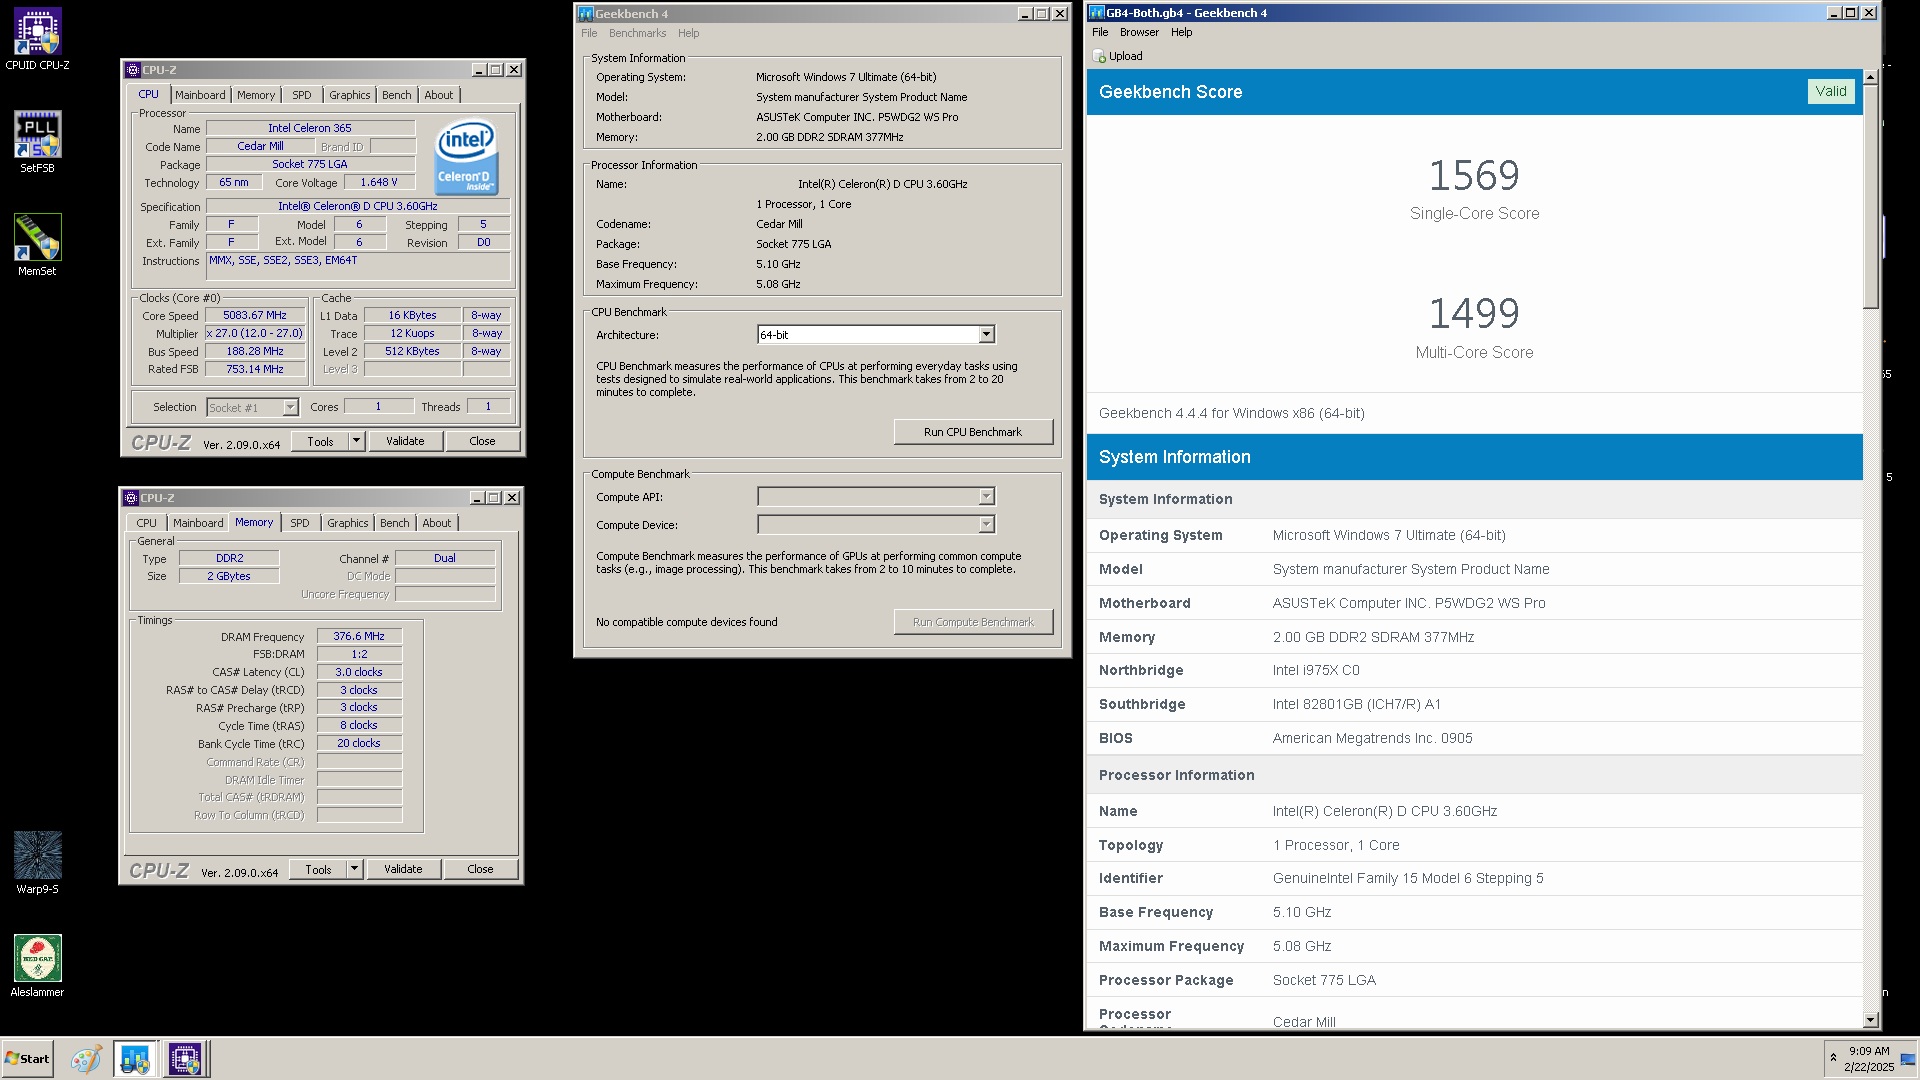The height and width of the screenshot is (1080, 1920).
Task: Click the Valid badge in Geekbench Score
Action: (x=1831, y=91)
